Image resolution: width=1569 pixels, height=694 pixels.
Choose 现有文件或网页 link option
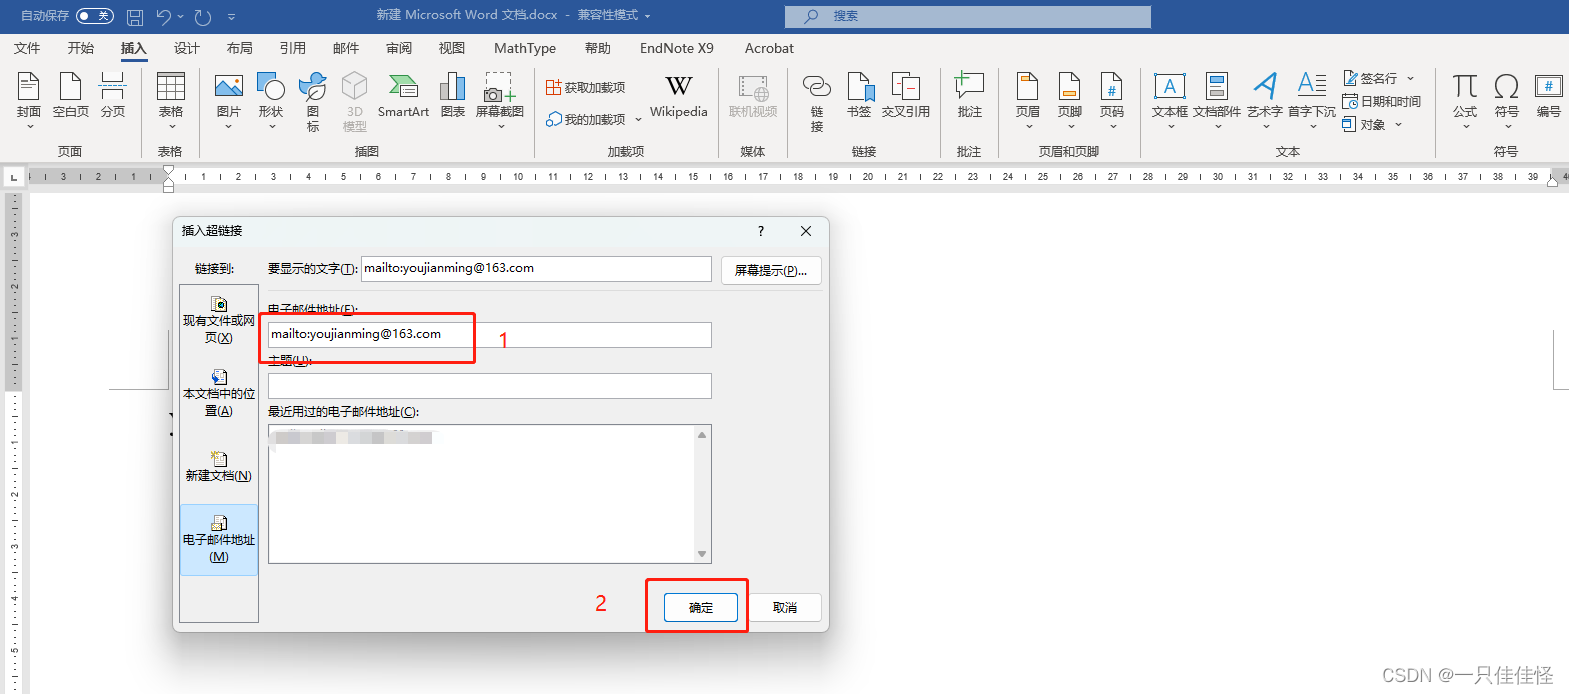(219, 320)
